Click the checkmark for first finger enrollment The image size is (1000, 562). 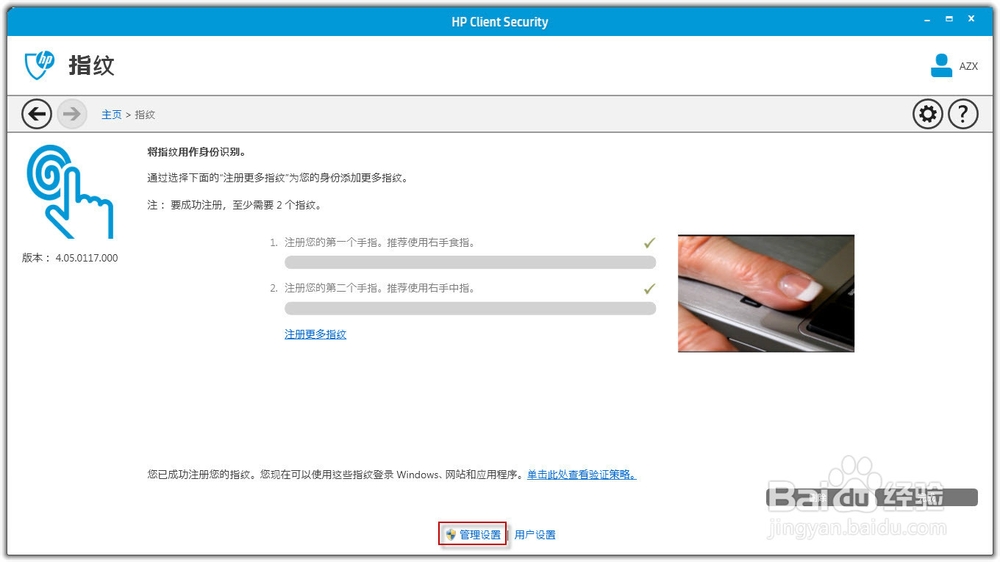(x=649, y=243)
